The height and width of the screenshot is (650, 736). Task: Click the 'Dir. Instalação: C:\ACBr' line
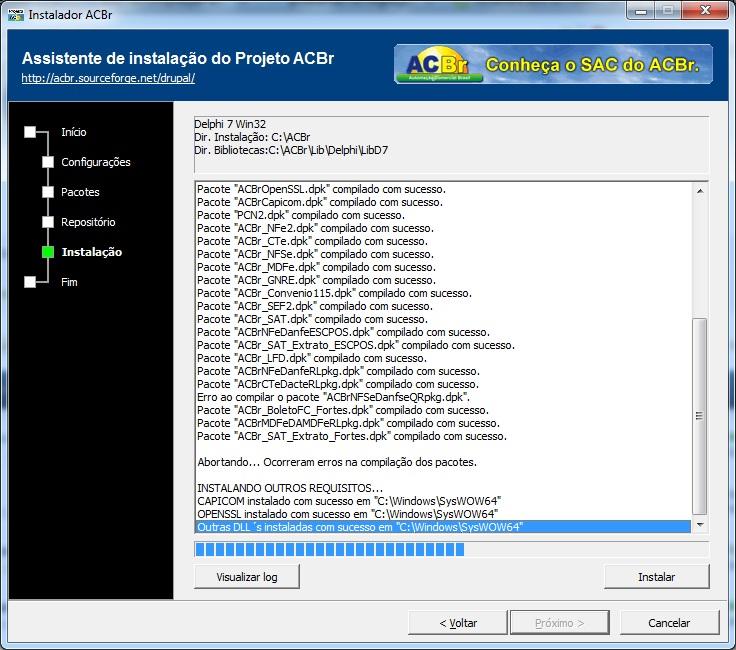(x=252, y=137)
